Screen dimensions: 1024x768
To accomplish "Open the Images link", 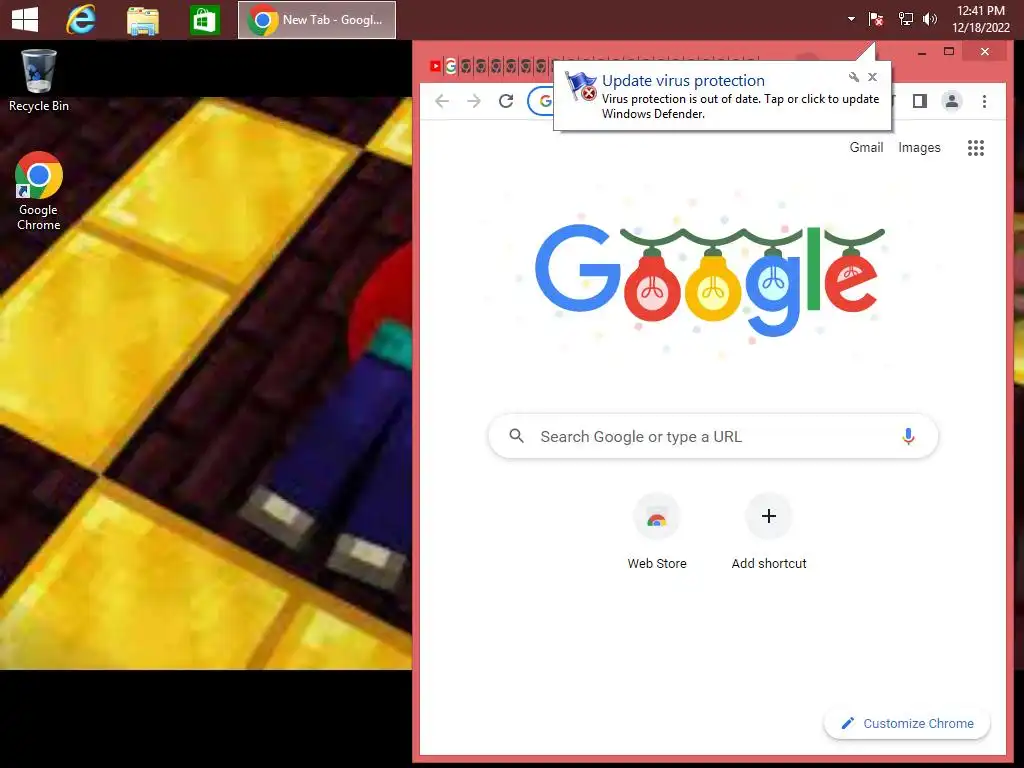I will [919, 148].
